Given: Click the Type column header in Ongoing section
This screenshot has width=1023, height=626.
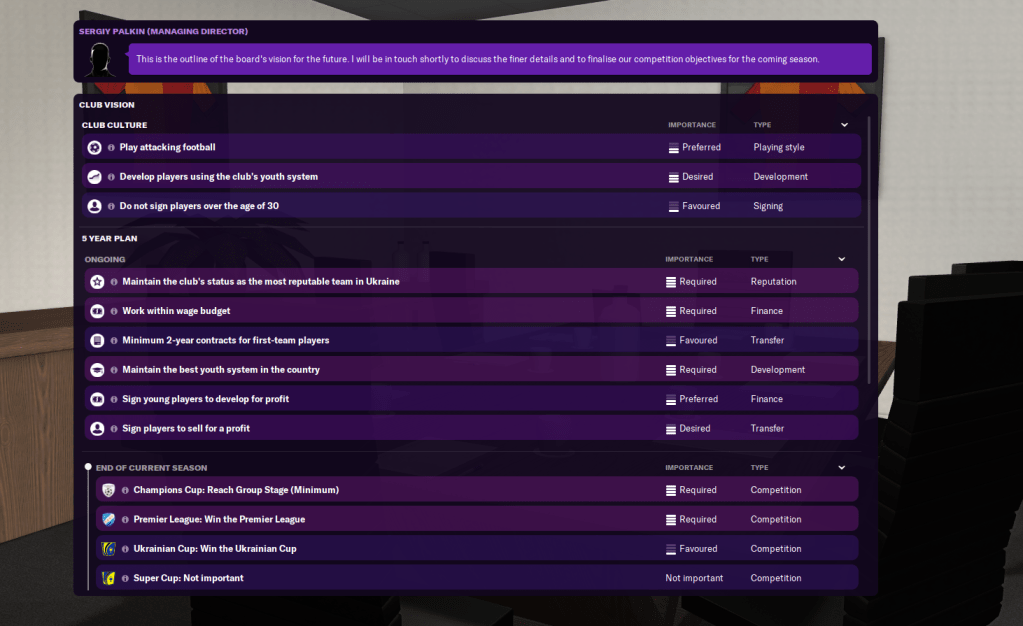Looking at the screenshot, I should 759,259.
